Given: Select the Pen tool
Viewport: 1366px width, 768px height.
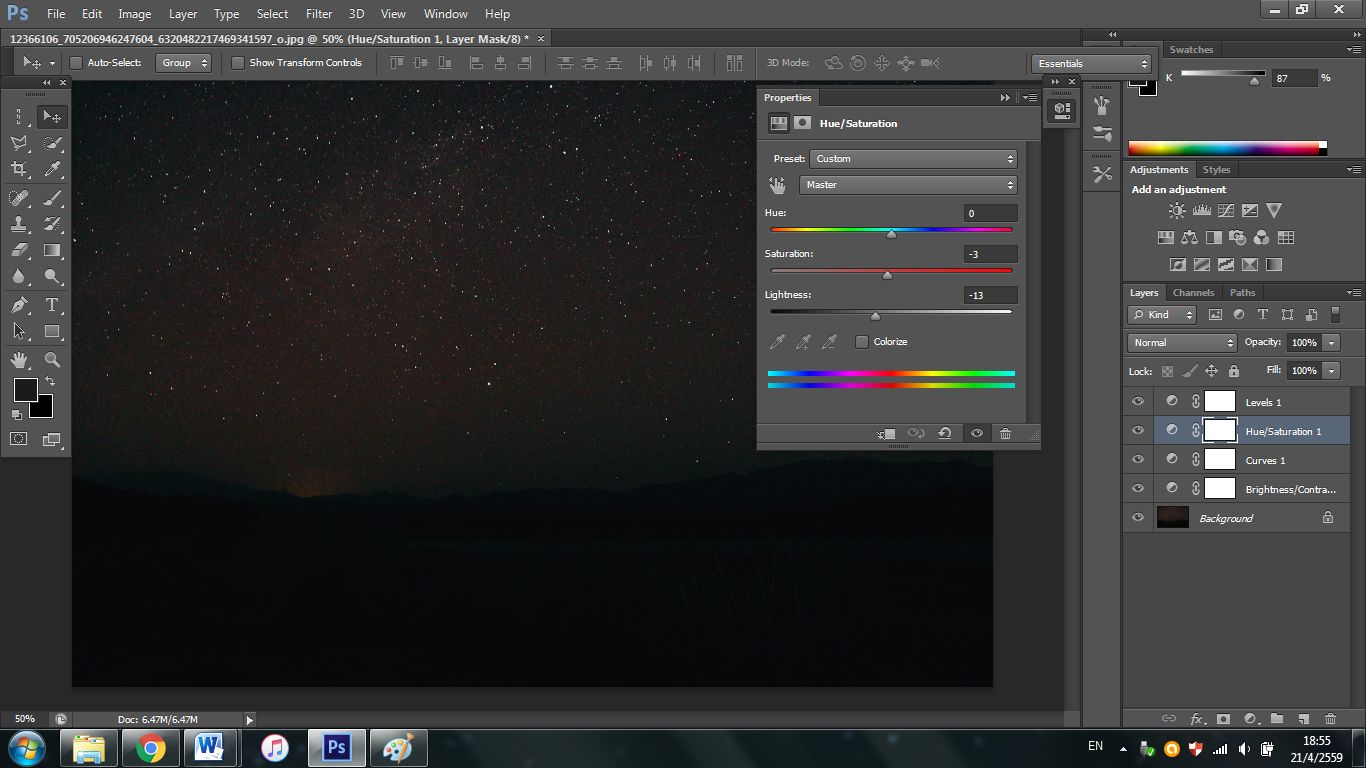Looking at the screenshot, I should (19, 305).
